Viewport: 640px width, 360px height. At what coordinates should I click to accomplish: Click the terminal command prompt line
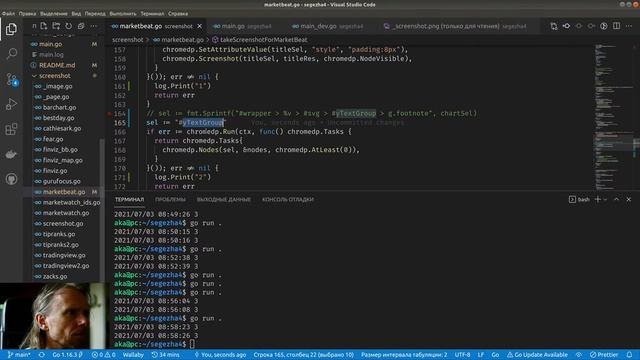(x=155, y=344)
